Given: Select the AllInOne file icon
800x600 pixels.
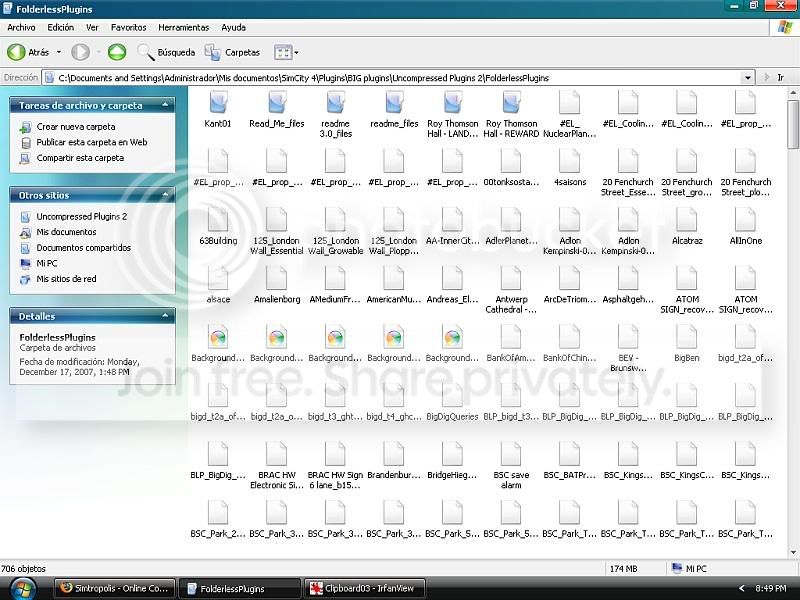Looking at the screenshot, I should pos(745,220).
